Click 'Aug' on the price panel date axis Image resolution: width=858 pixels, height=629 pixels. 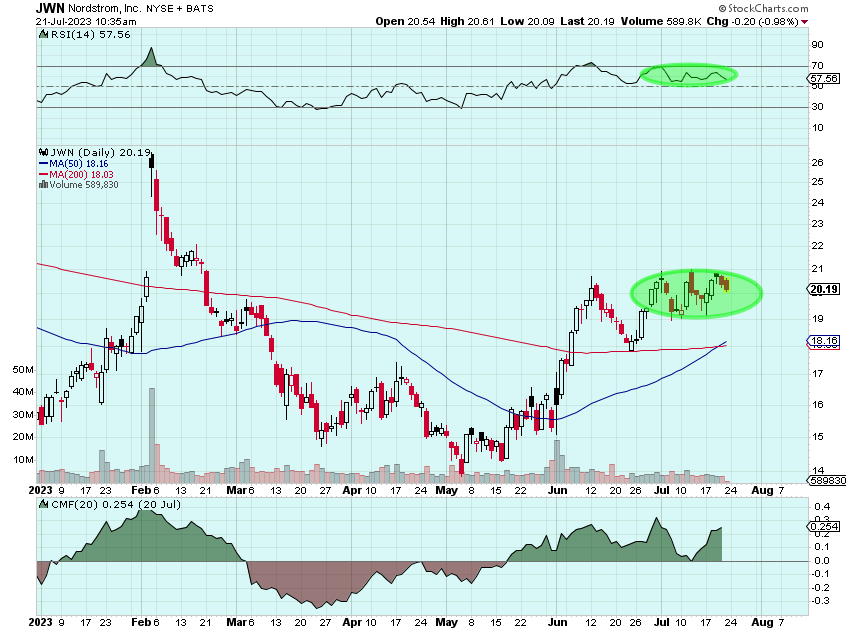[762, 490]
